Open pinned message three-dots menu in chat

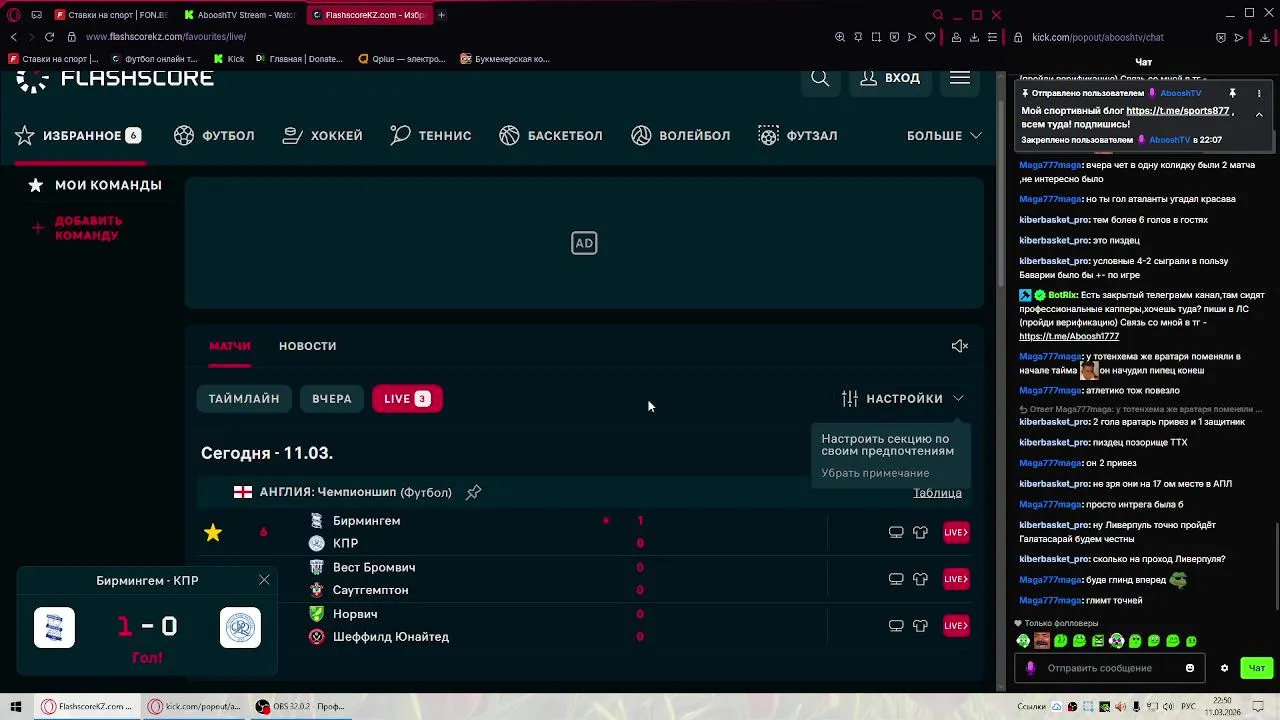click(1259, 93)
